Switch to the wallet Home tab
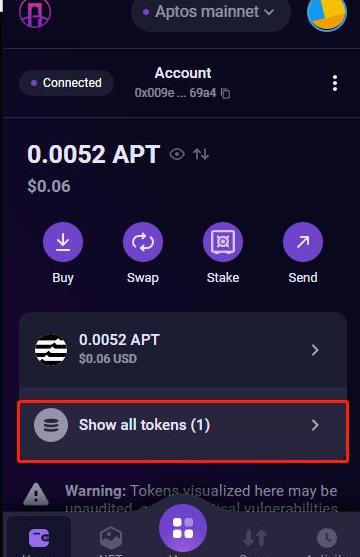 39,538
